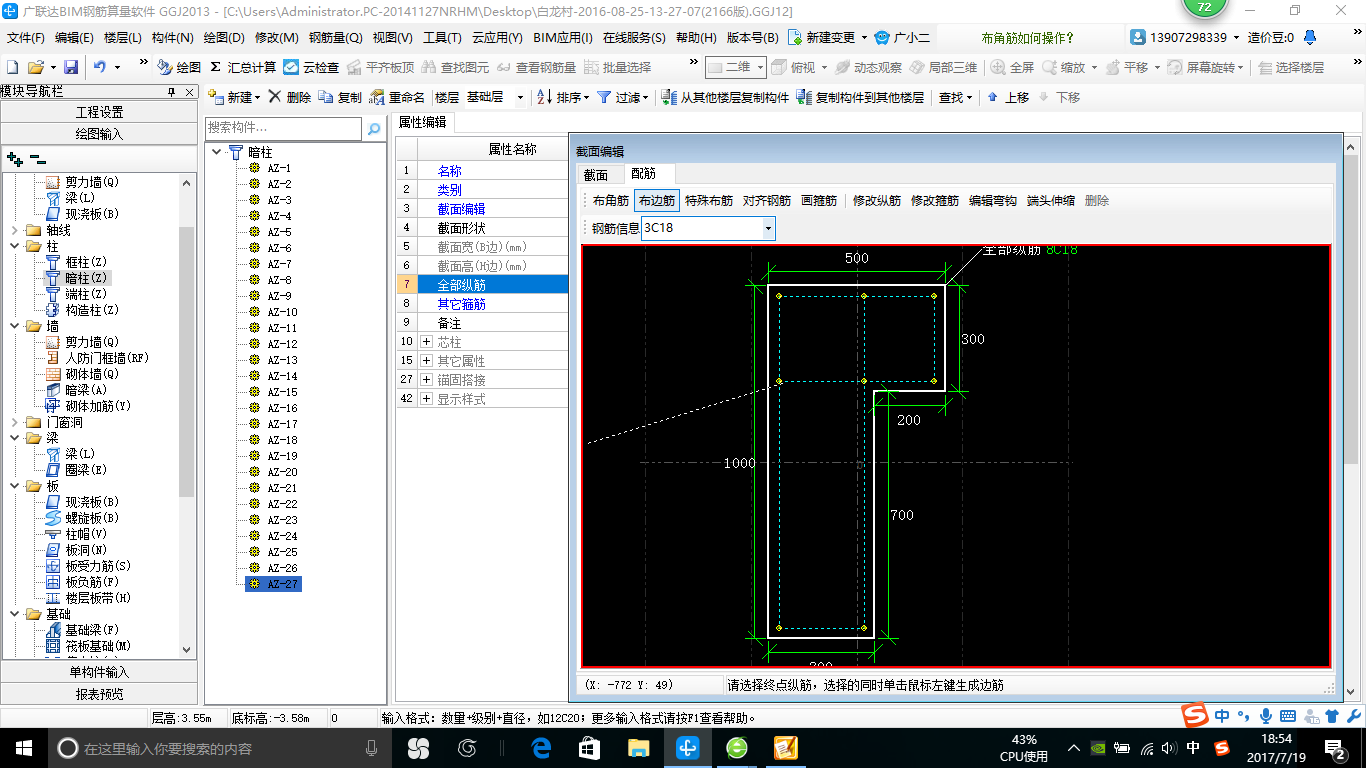Click the save disk icon

coord(71,67)
